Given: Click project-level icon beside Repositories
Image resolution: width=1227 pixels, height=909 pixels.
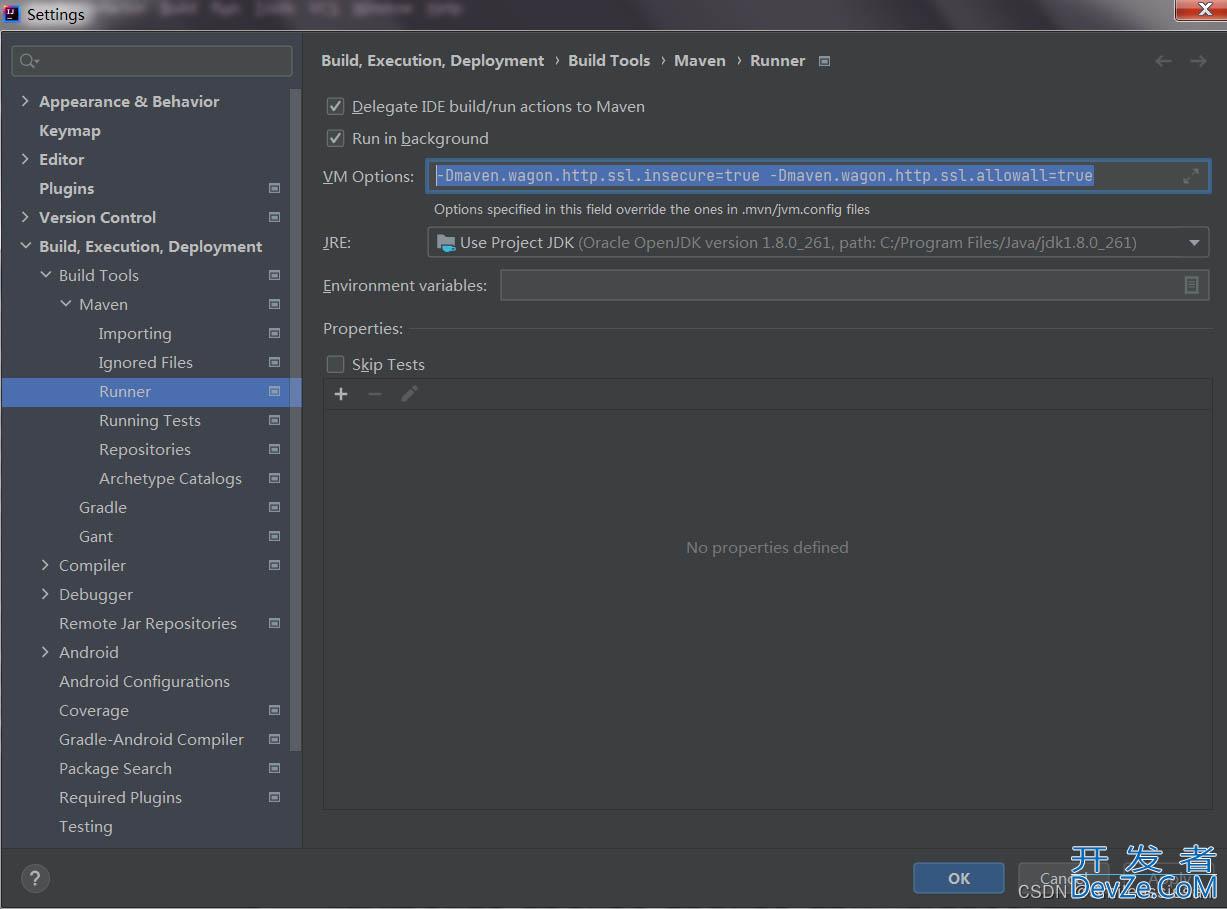Looking at the screenshot, I should pyautogui.click(x=274, y=449).
